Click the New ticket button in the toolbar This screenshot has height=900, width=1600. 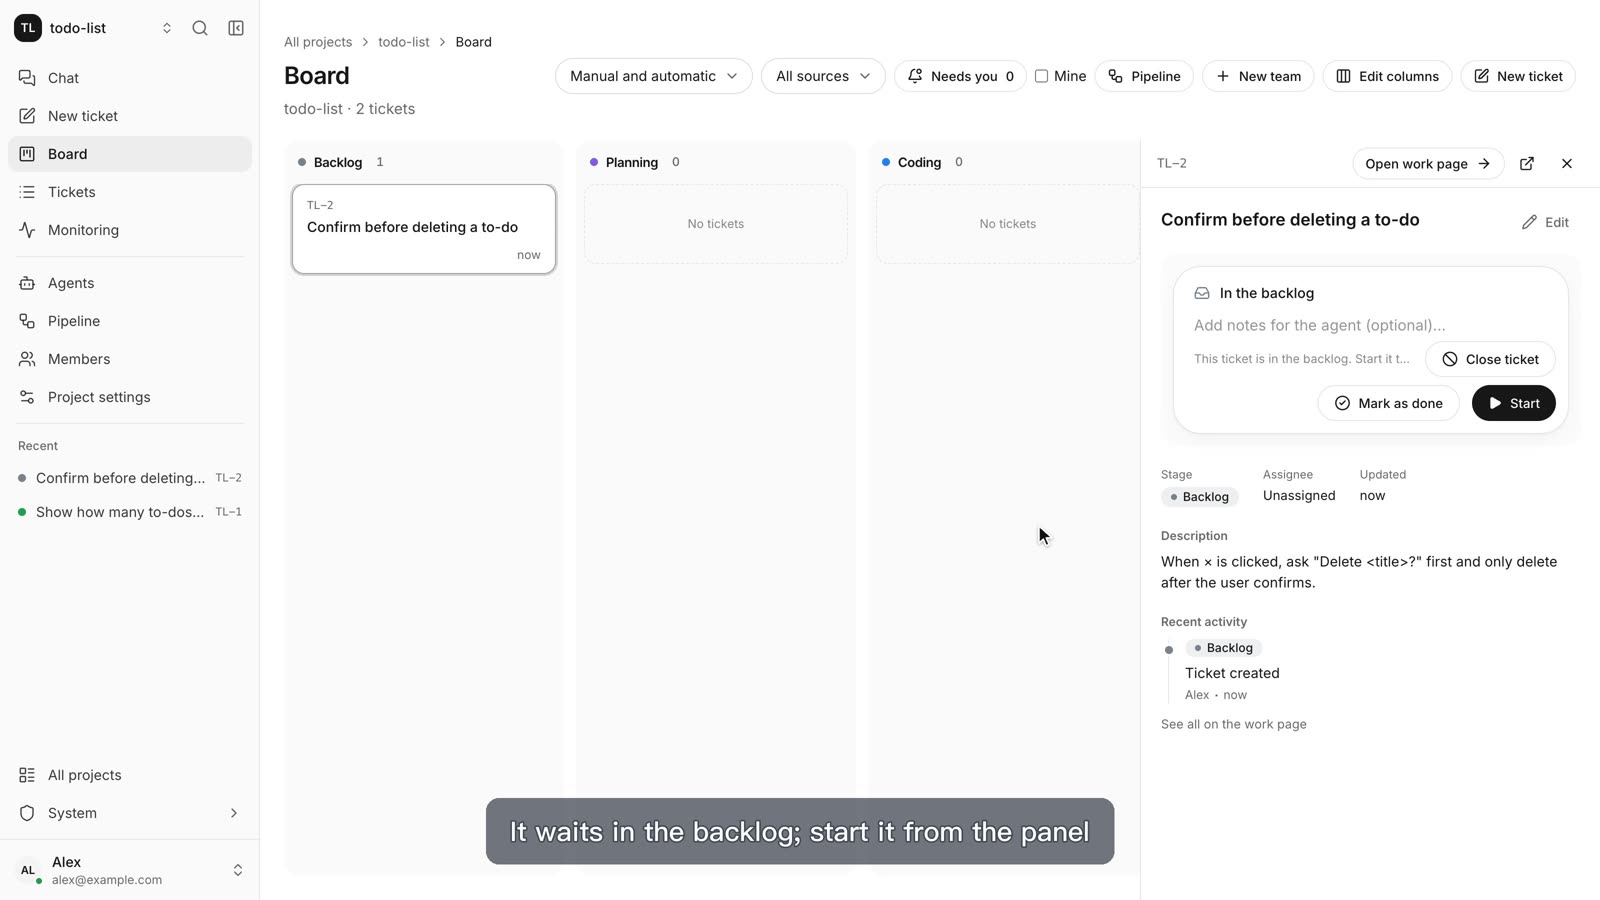pyautogui.click(x=1518, y=76)
